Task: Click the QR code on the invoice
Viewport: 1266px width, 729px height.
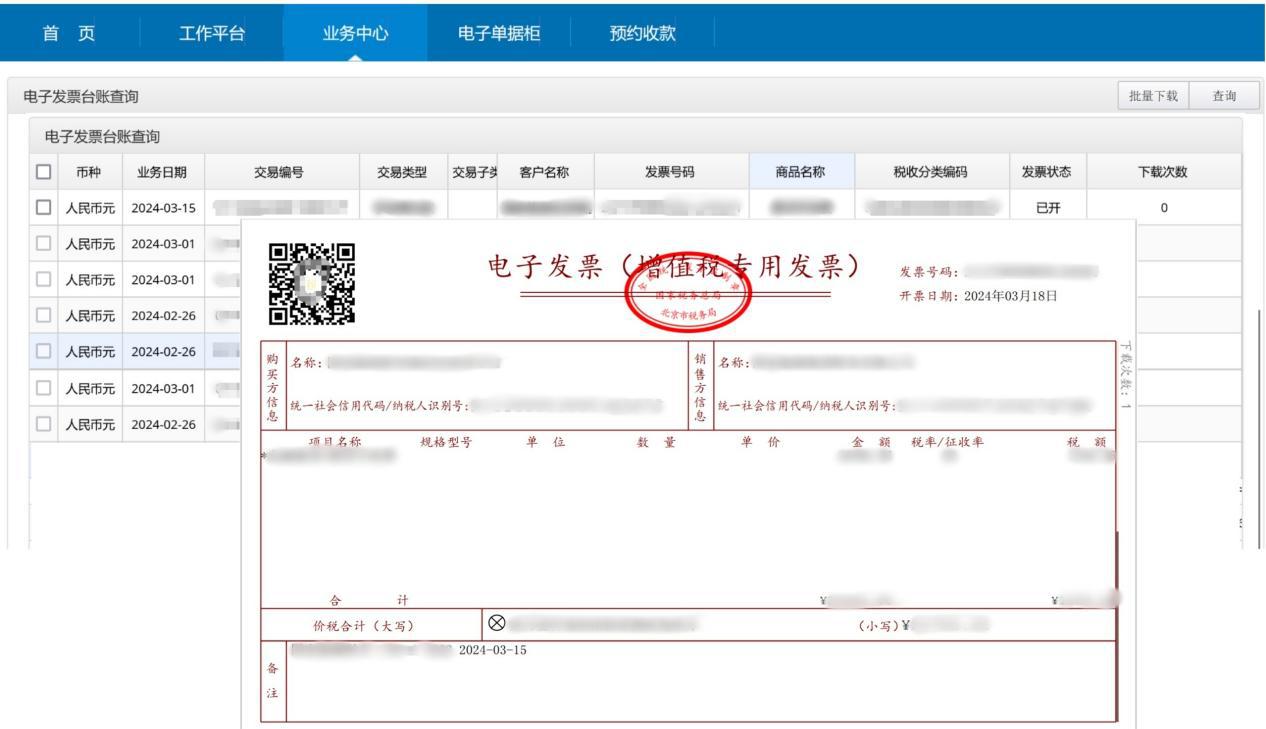Action: click(x=313, y=283)
